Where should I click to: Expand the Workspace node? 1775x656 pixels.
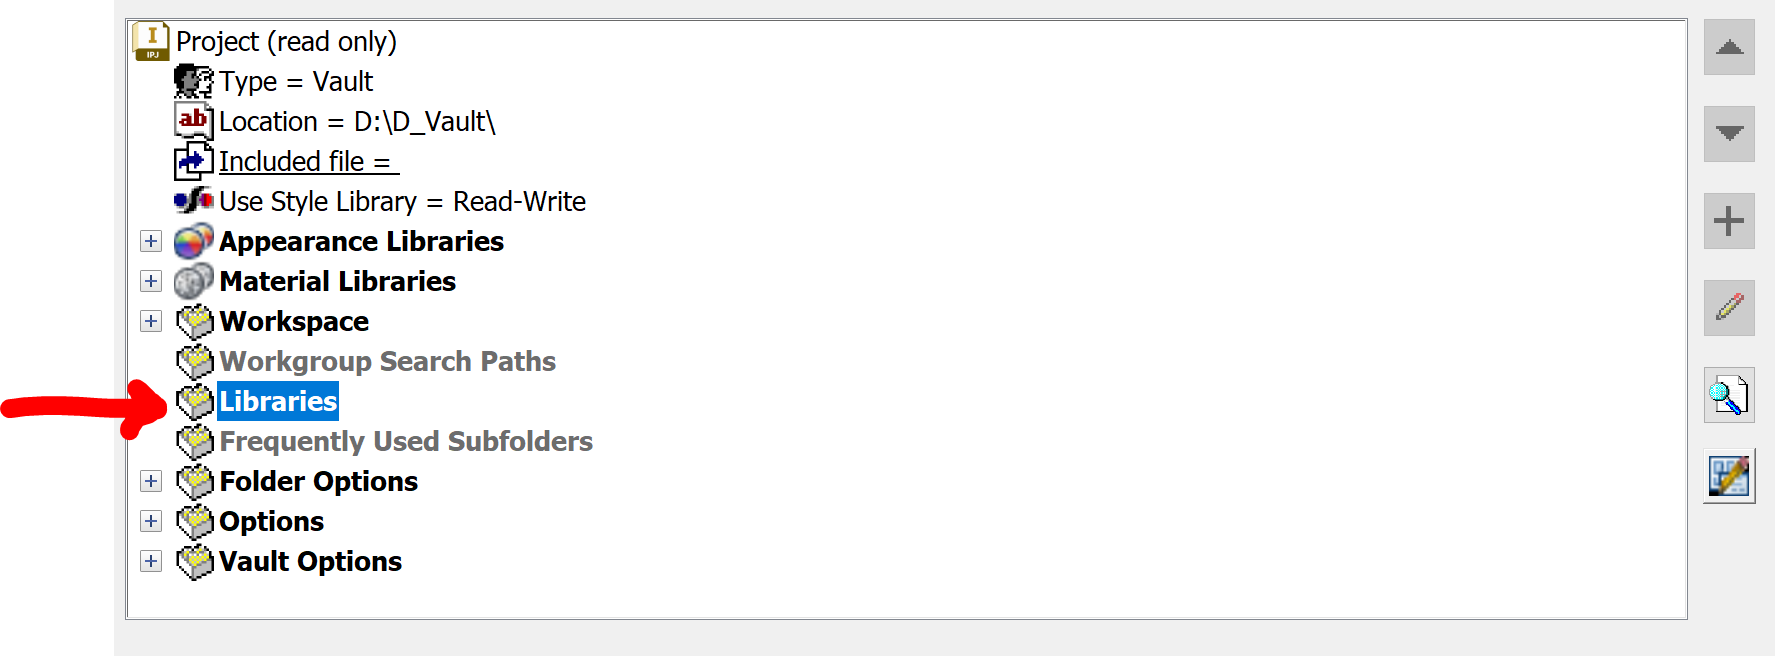coord(151,321)
